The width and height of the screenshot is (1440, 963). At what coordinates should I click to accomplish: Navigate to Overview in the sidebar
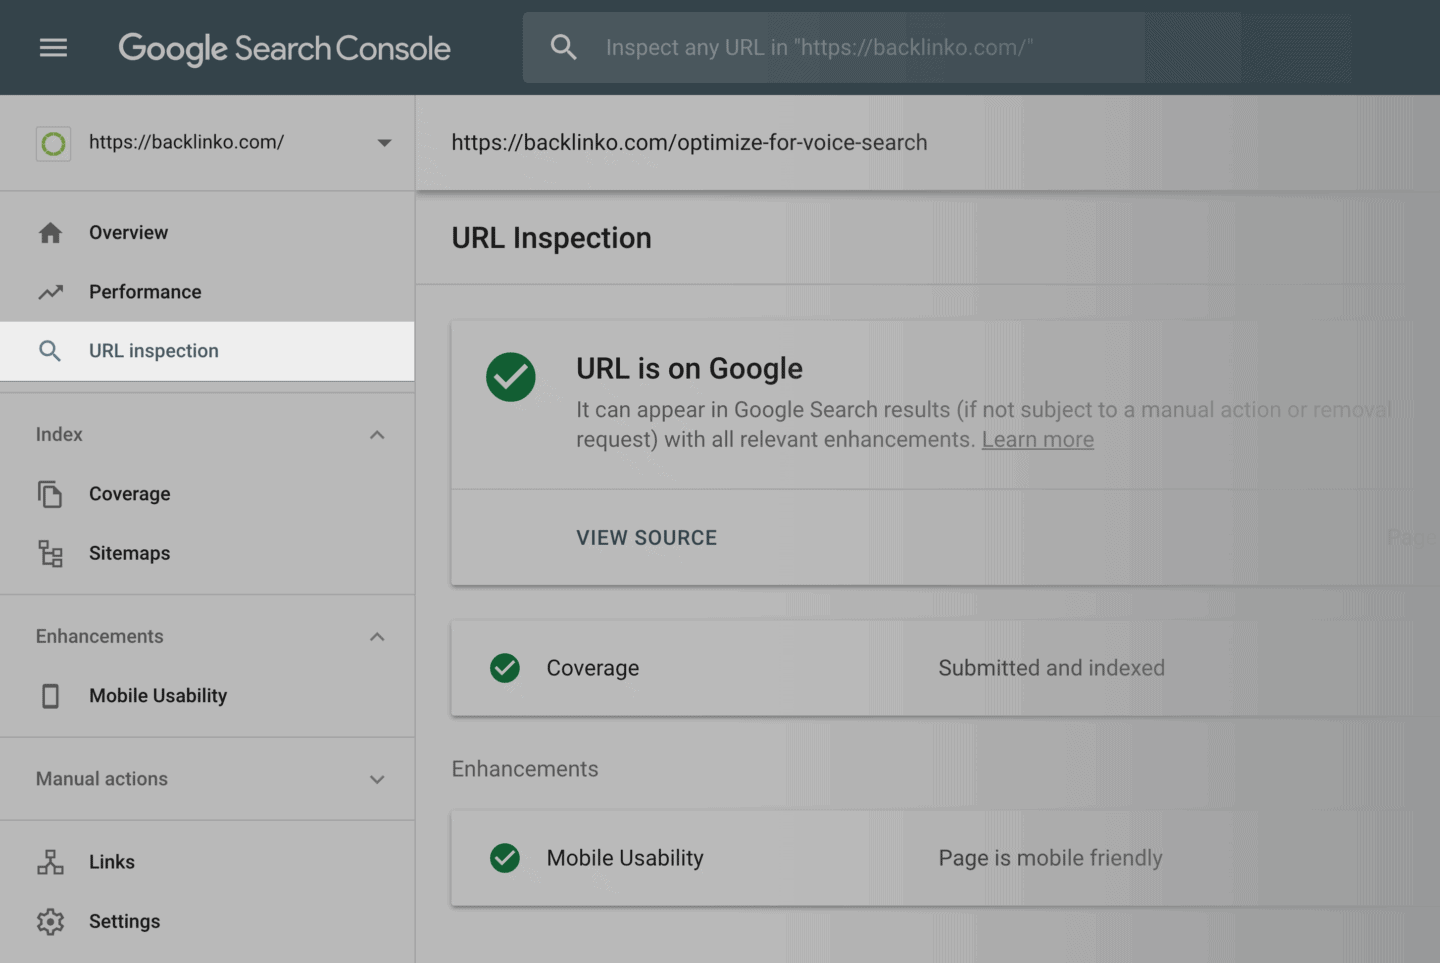coord(128,232)
